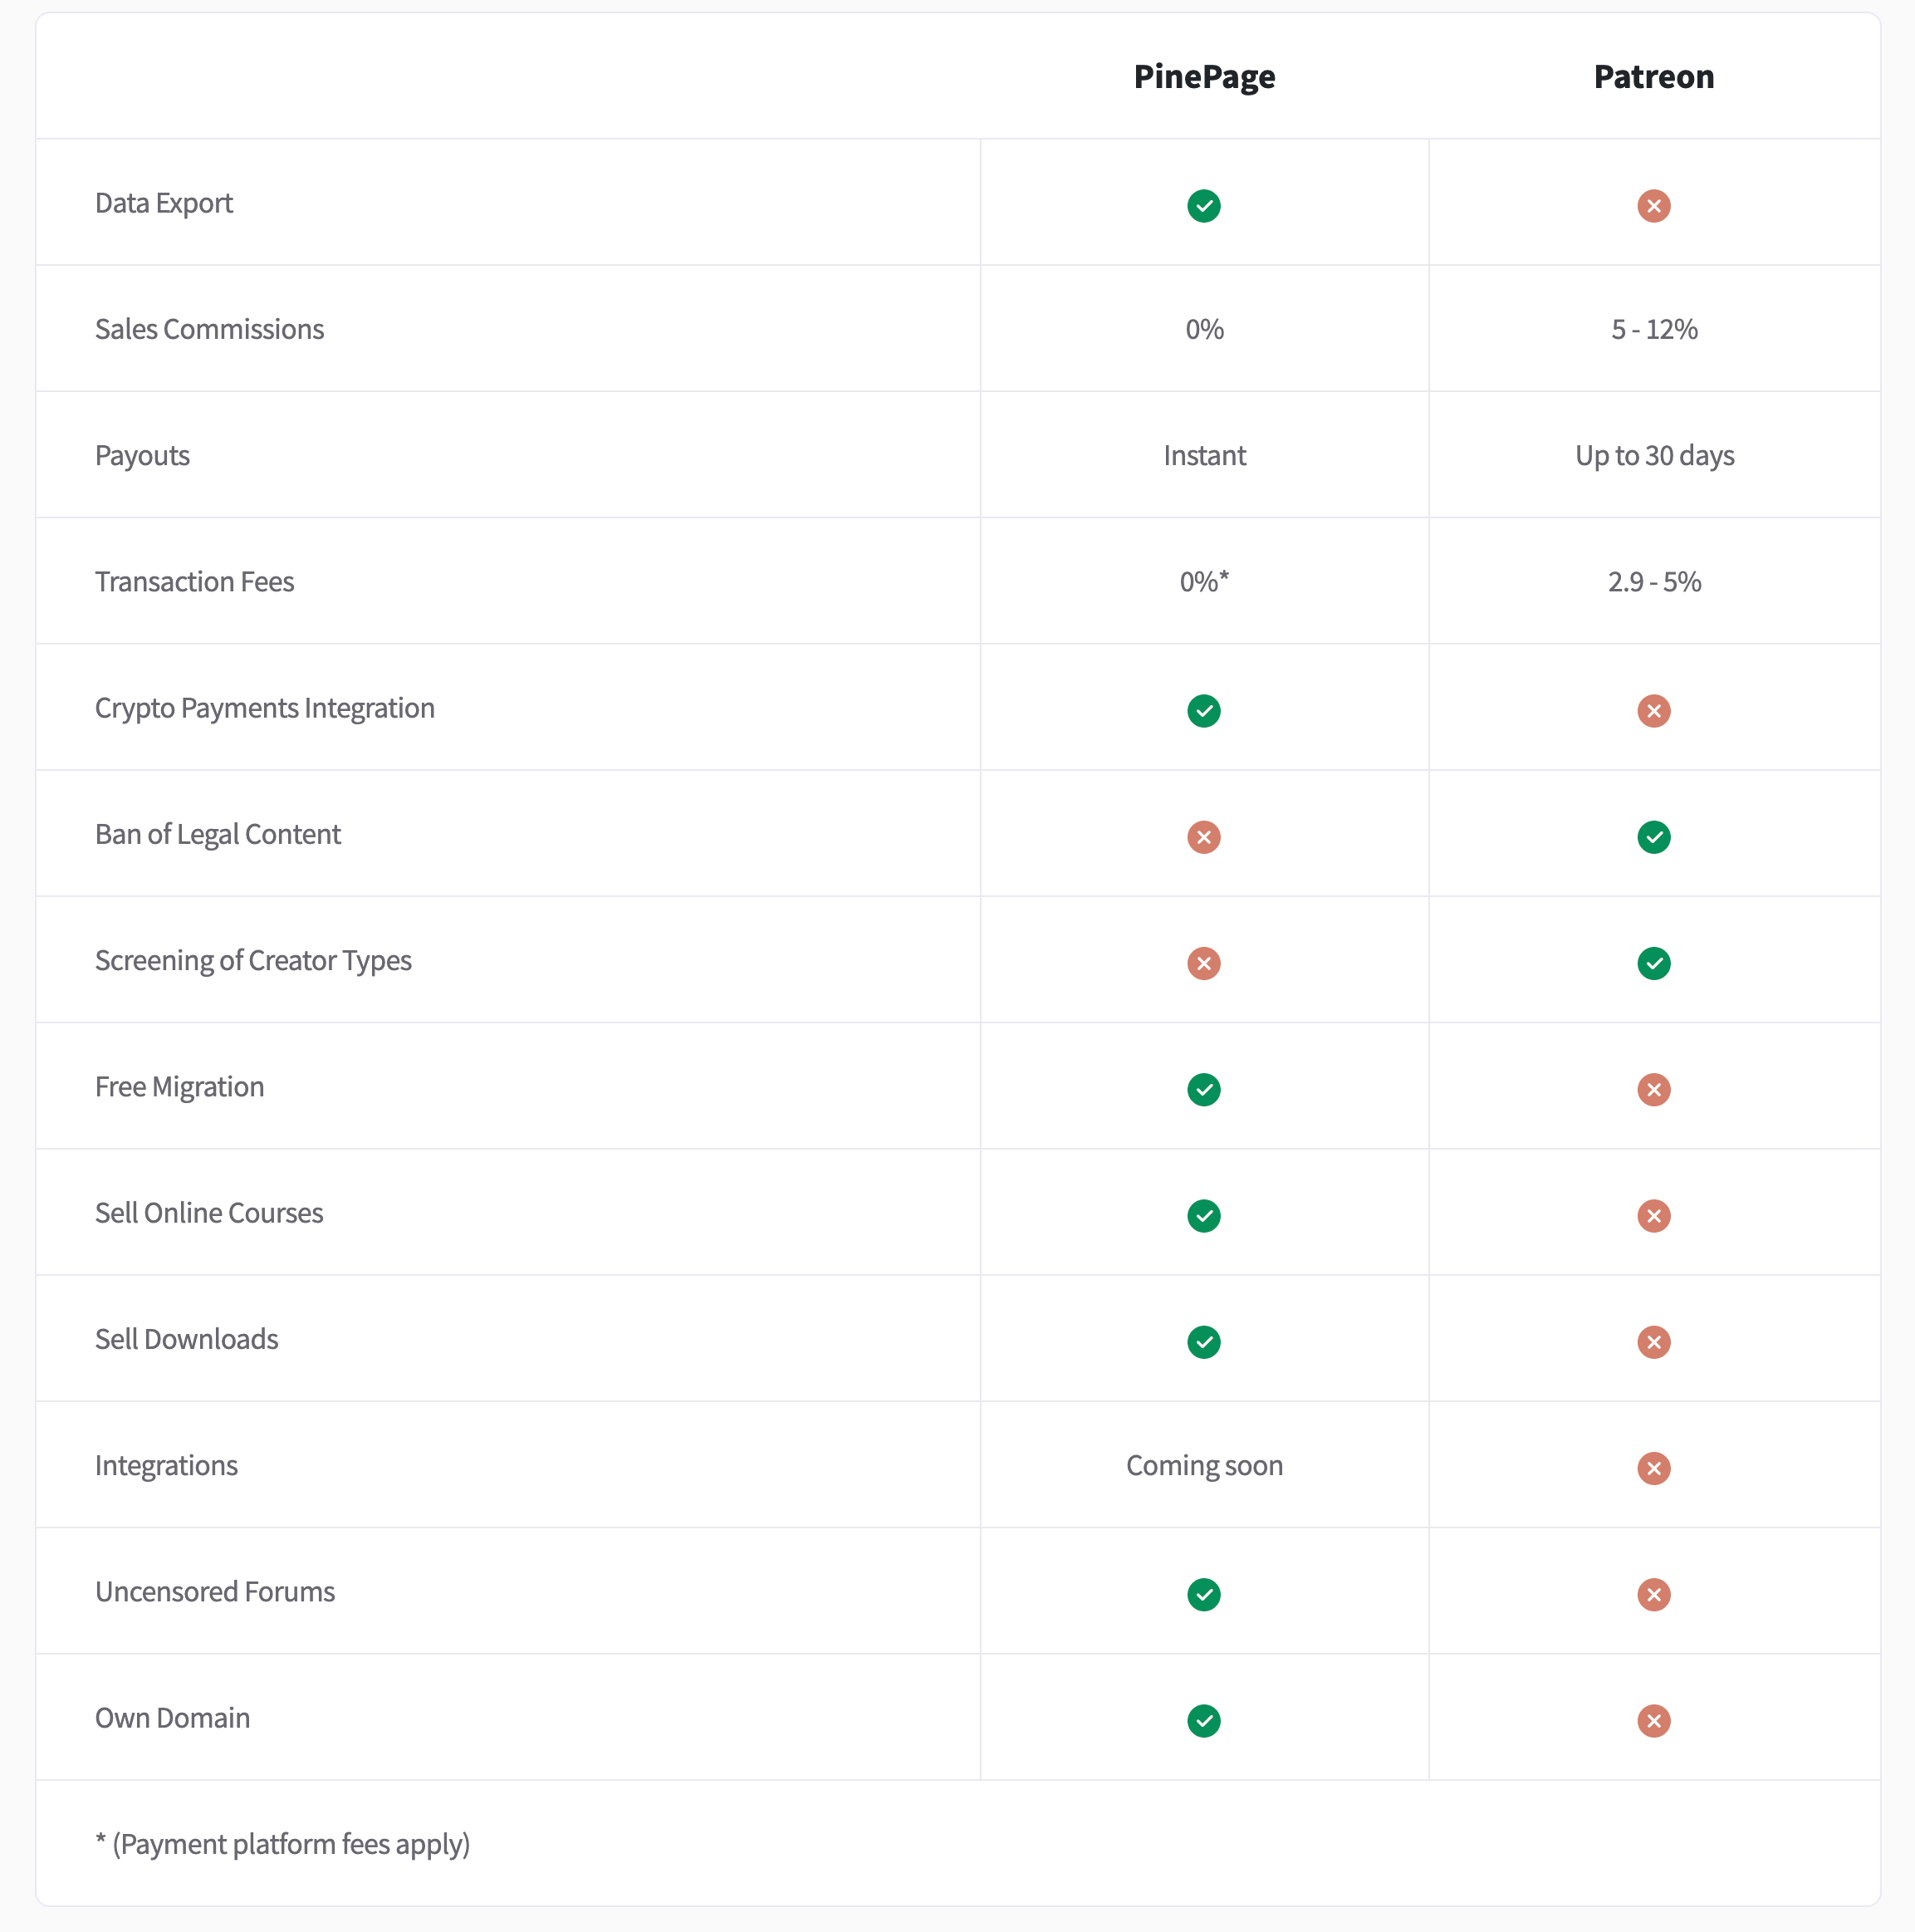
Task: Click the Coming soon text for Integrations
Action: [1204, 1465]
